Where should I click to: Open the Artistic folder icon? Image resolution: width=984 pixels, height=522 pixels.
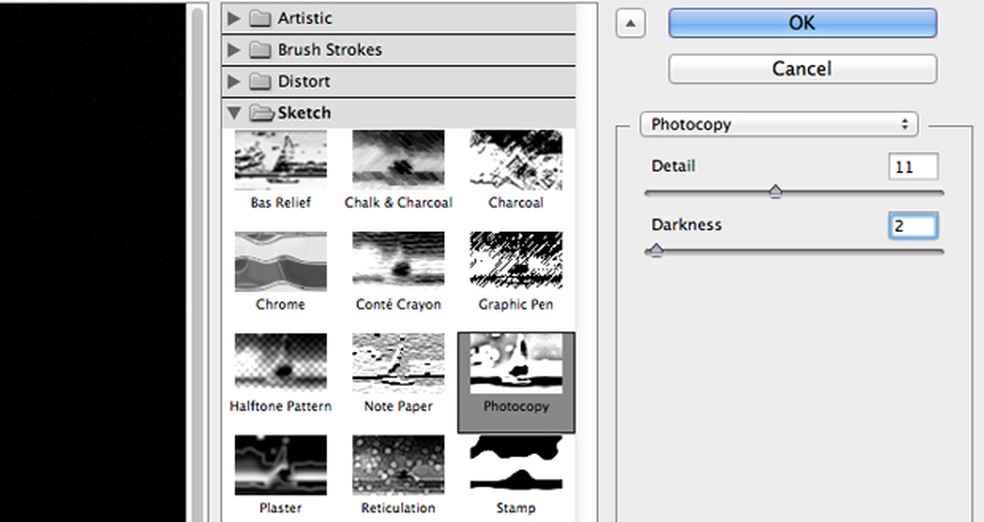point(260,18)
